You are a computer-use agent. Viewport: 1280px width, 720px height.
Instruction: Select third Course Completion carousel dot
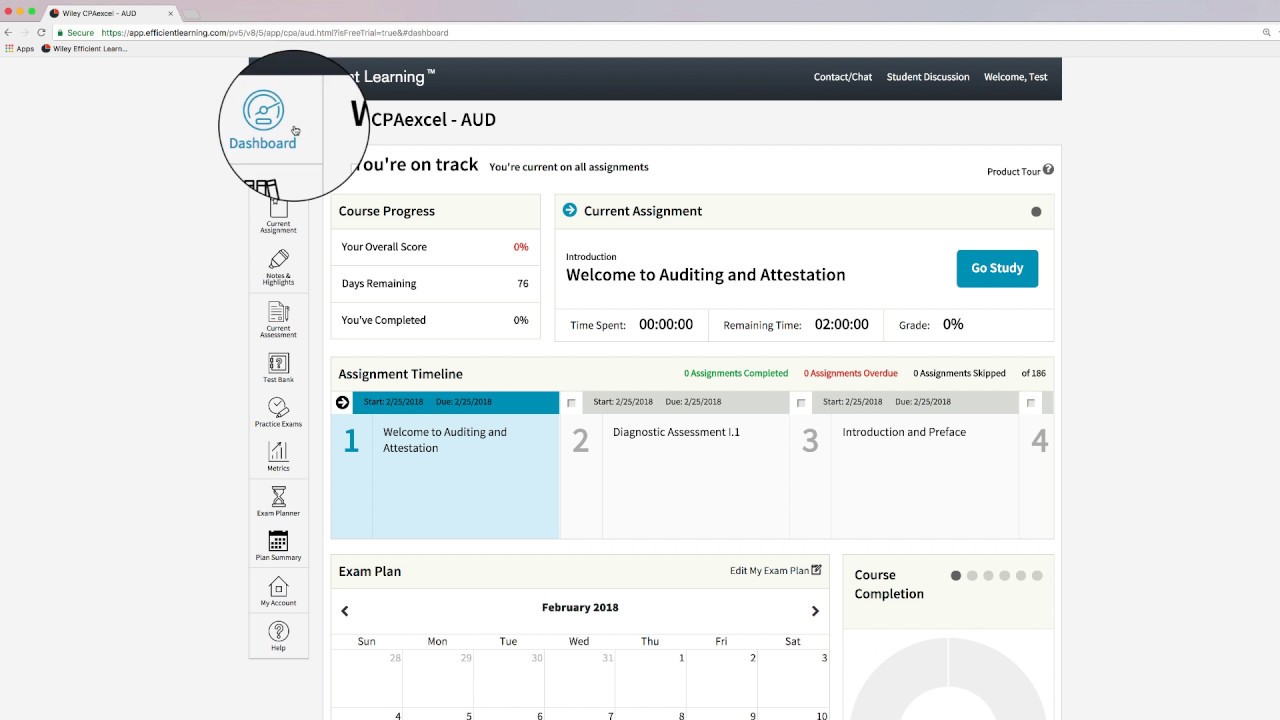[x=988, y=575]
